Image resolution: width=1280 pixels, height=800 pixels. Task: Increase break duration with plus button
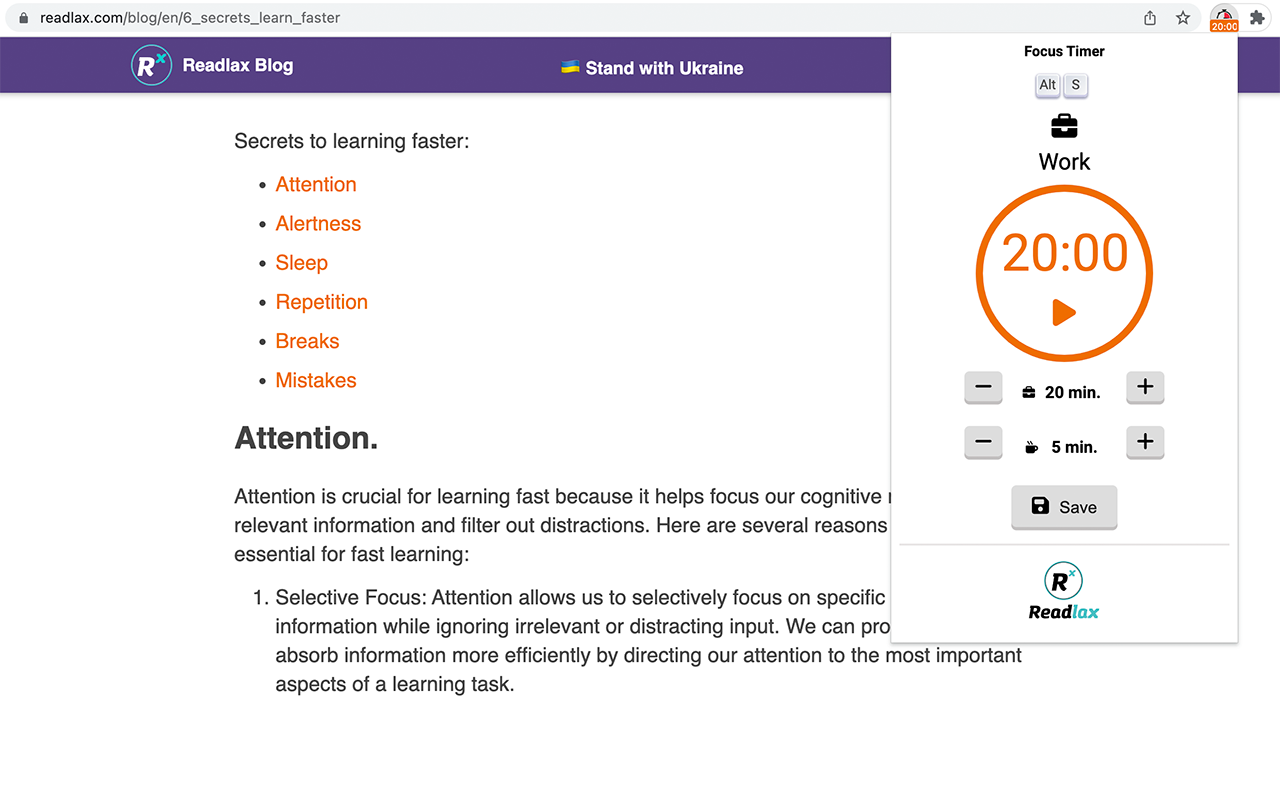point(1145,442)
